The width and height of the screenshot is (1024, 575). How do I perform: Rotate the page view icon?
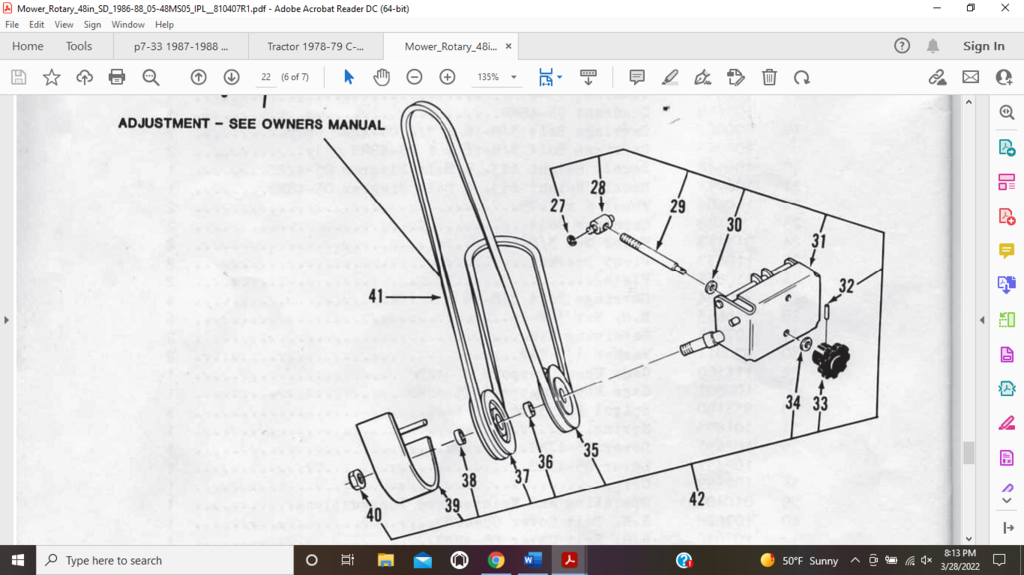[x=802, y=77]
